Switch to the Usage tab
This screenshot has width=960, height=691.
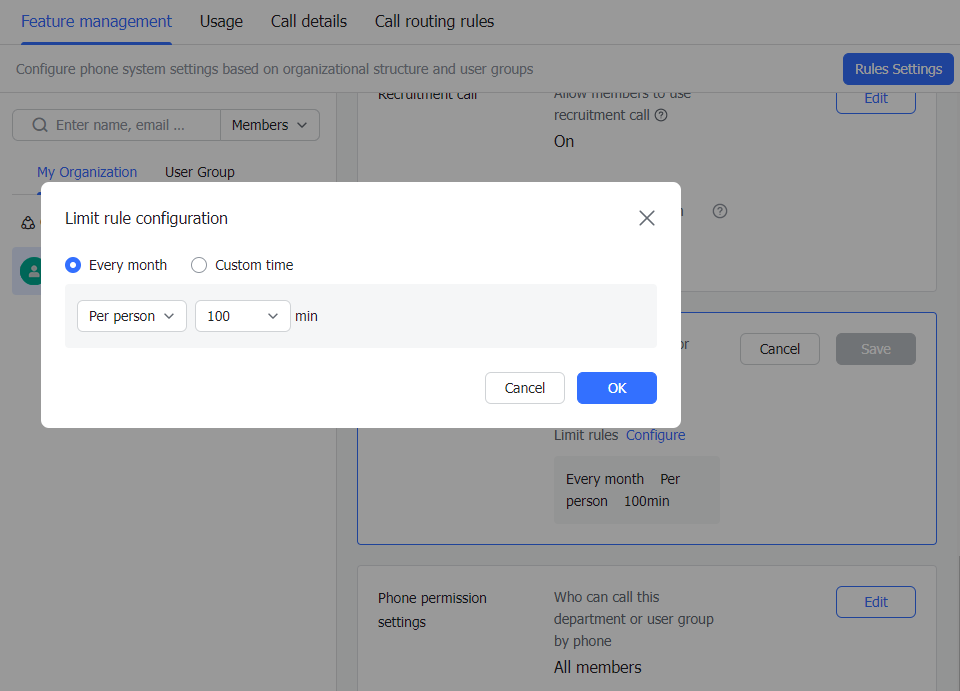(220, 21)
